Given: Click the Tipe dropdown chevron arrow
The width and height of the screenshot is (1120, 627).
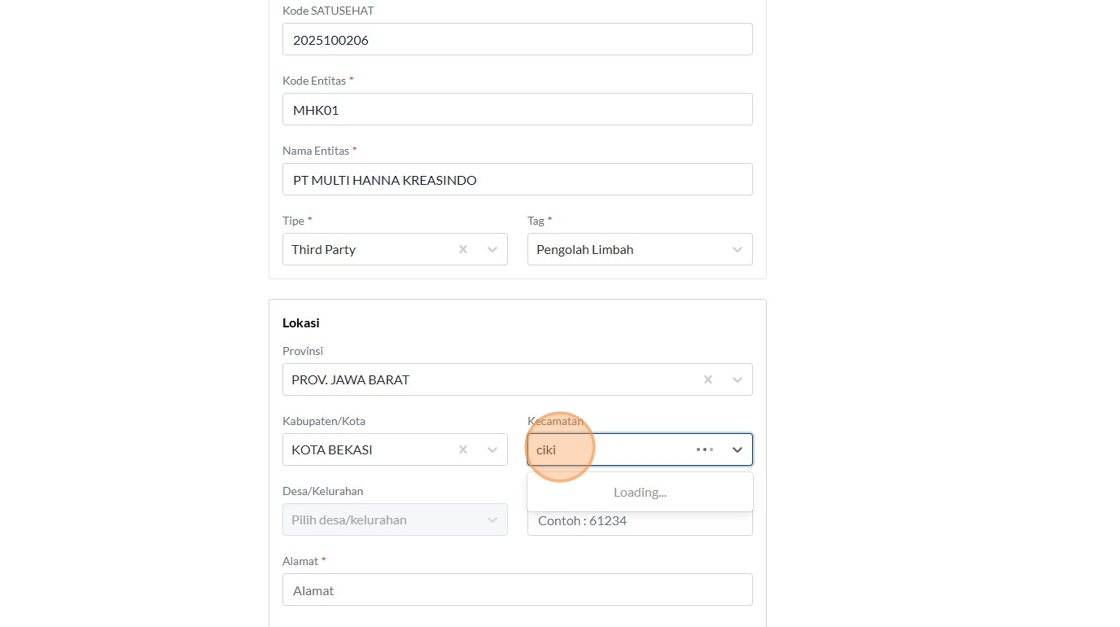Looking at the screenshot, I should pos(492,249).
